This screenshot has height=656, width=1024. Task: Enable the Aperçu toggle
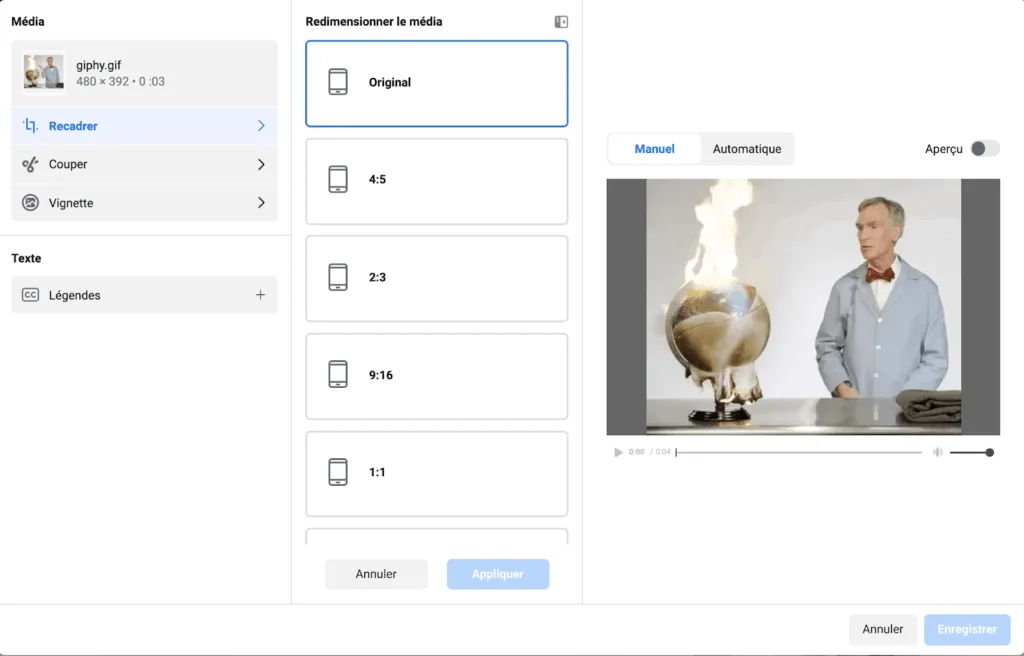985,148
